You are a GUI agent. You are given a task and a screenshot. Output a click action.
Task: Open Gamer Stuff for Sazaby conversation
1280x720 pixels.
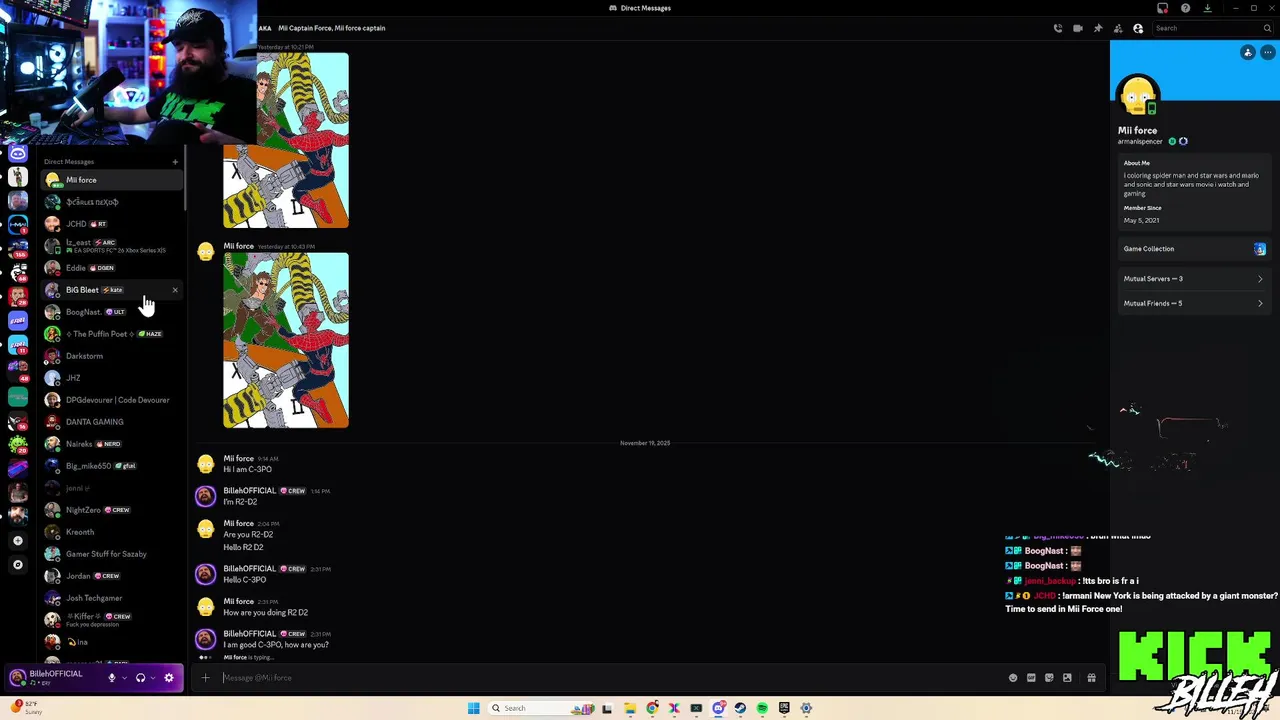112,554
